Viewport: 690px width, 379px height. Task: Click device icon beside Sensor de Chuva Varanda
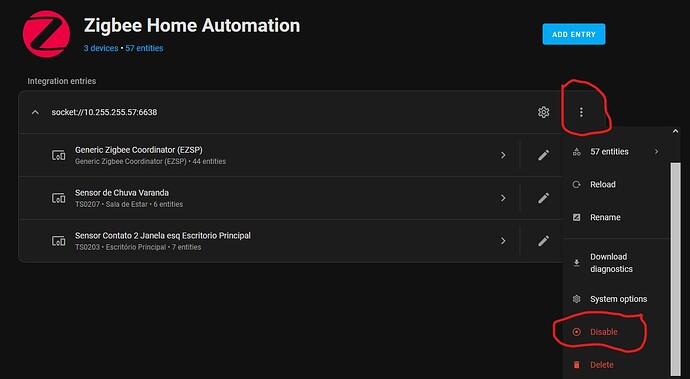[x=59, y=198]
